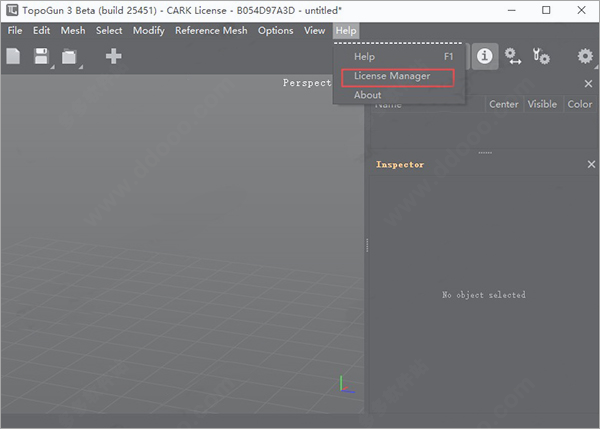Click the gear with arrows icon
Viewport: 600px width, 429px height.
513,56
